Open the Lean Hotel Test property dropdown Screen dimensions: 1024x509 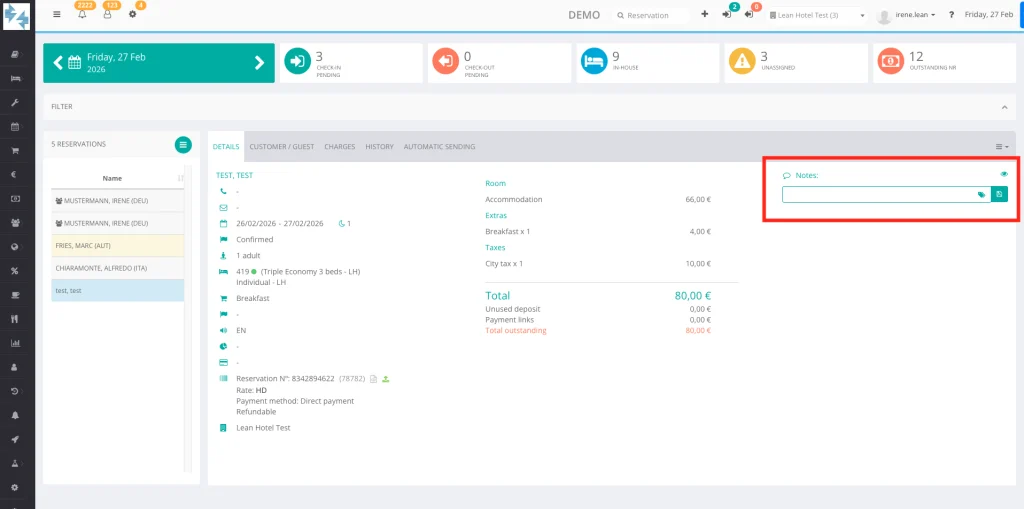coord(817,16)
